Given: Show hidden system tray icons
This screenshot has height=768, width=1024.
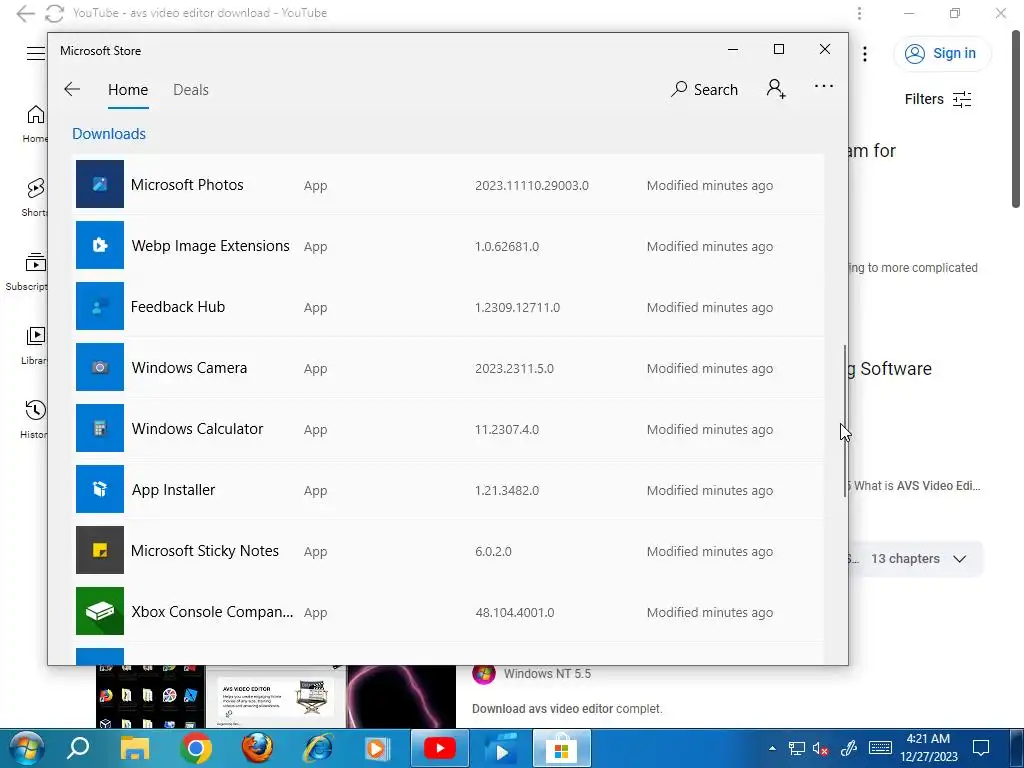Looking at the screenshot, I should [x=772, y=748].
